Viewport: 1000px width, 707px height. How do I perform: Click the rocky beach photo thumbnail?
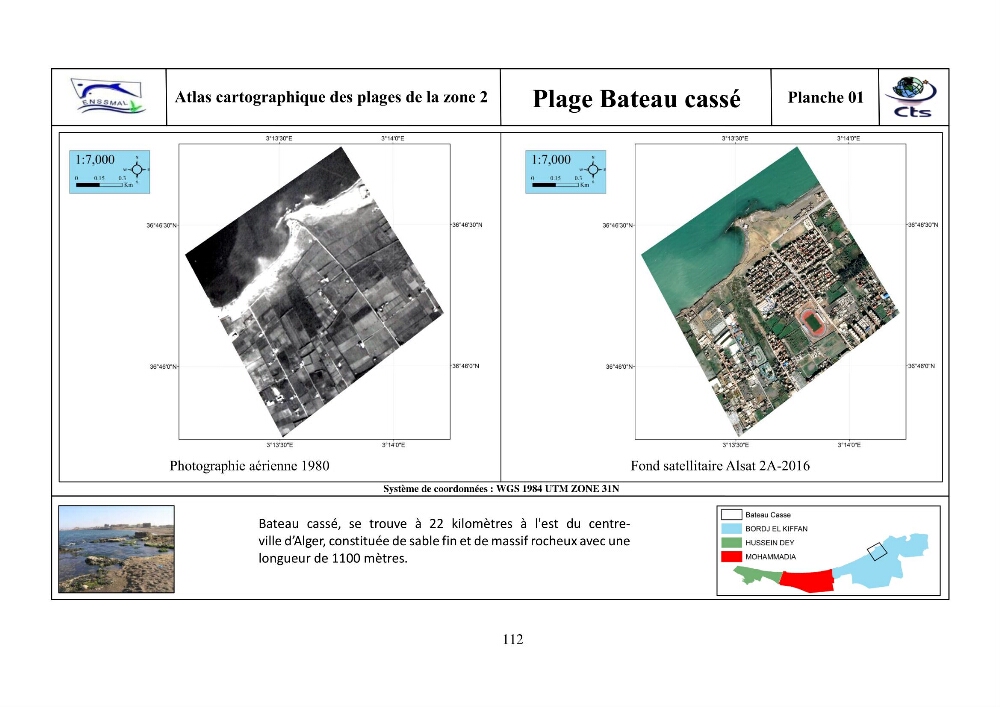[x=116, y=549]
